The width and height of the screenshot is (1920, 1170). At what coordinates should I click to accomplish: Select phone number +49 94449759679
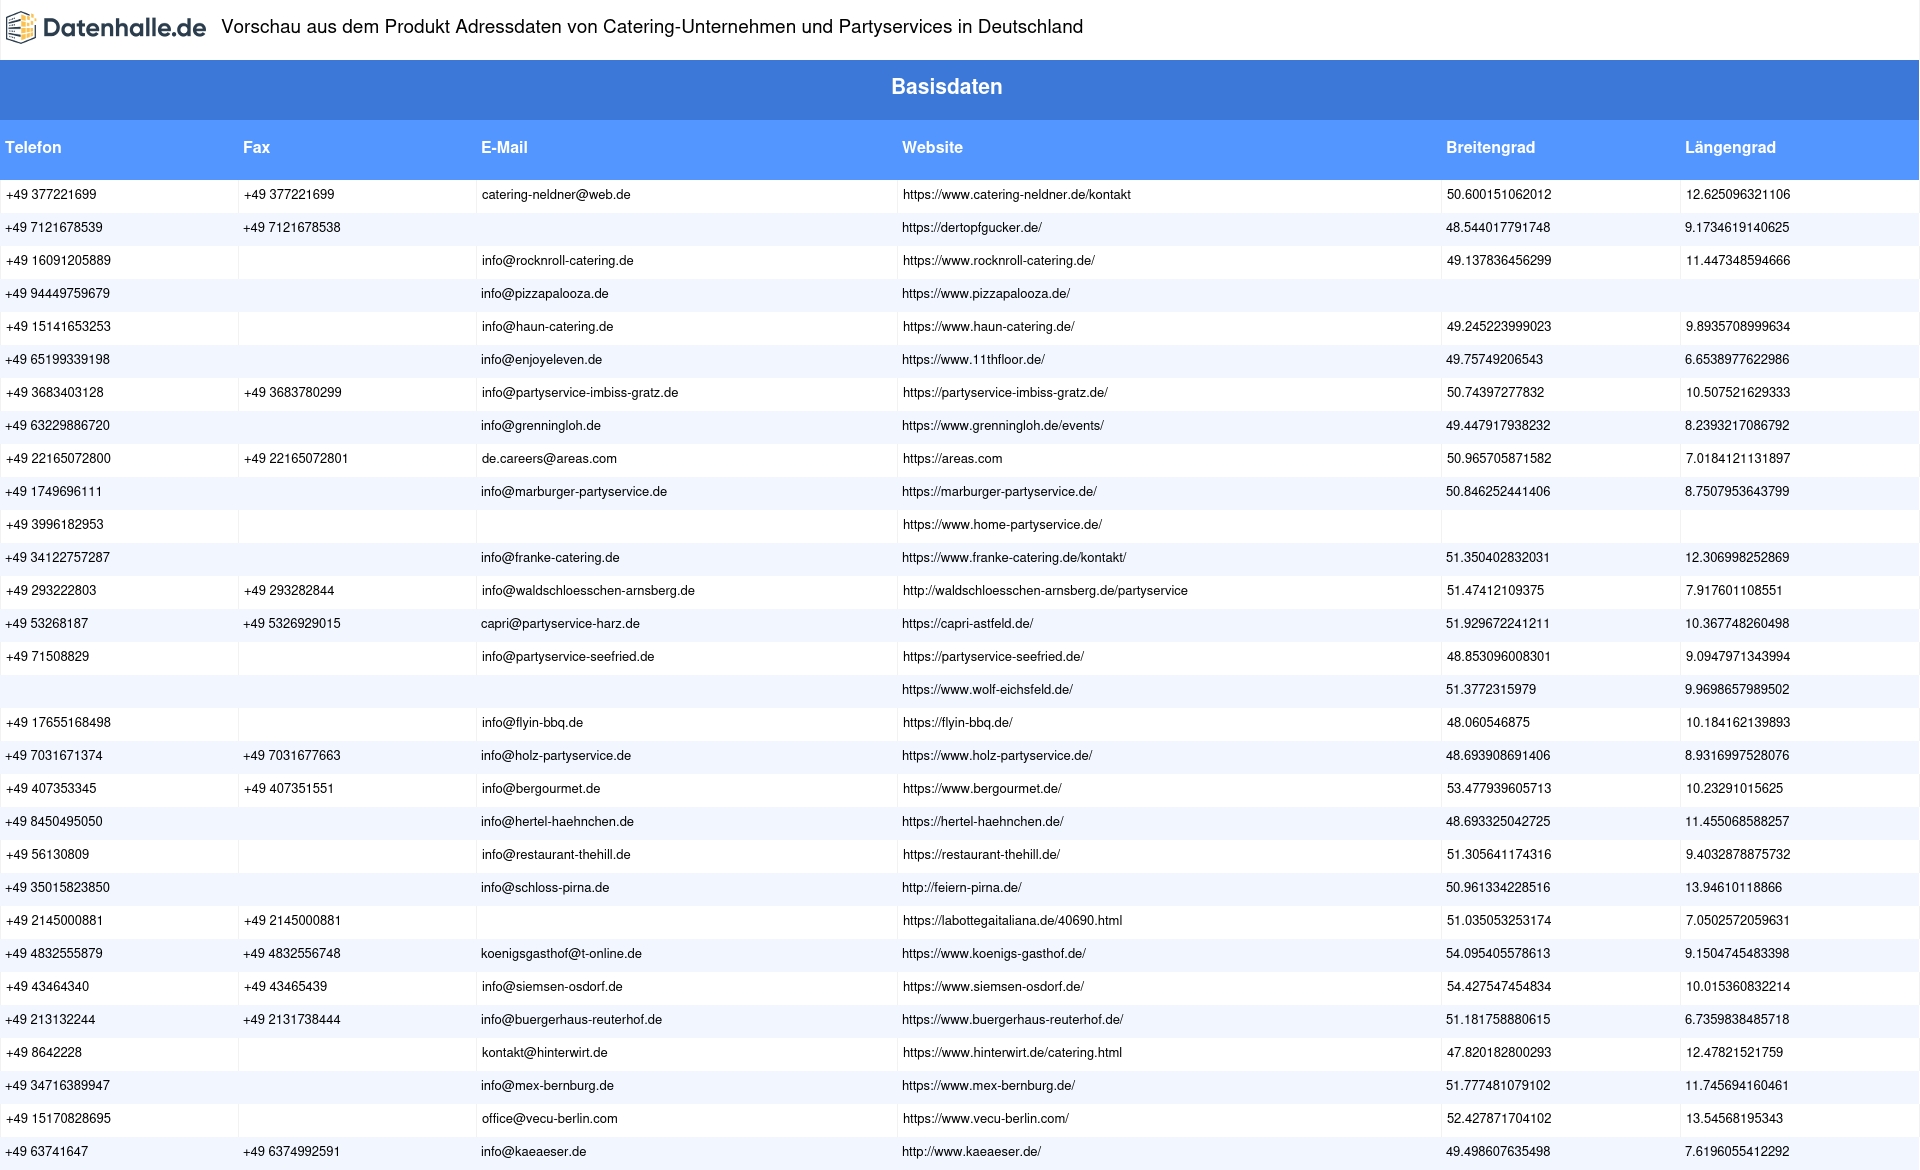(x=58, y=294)
